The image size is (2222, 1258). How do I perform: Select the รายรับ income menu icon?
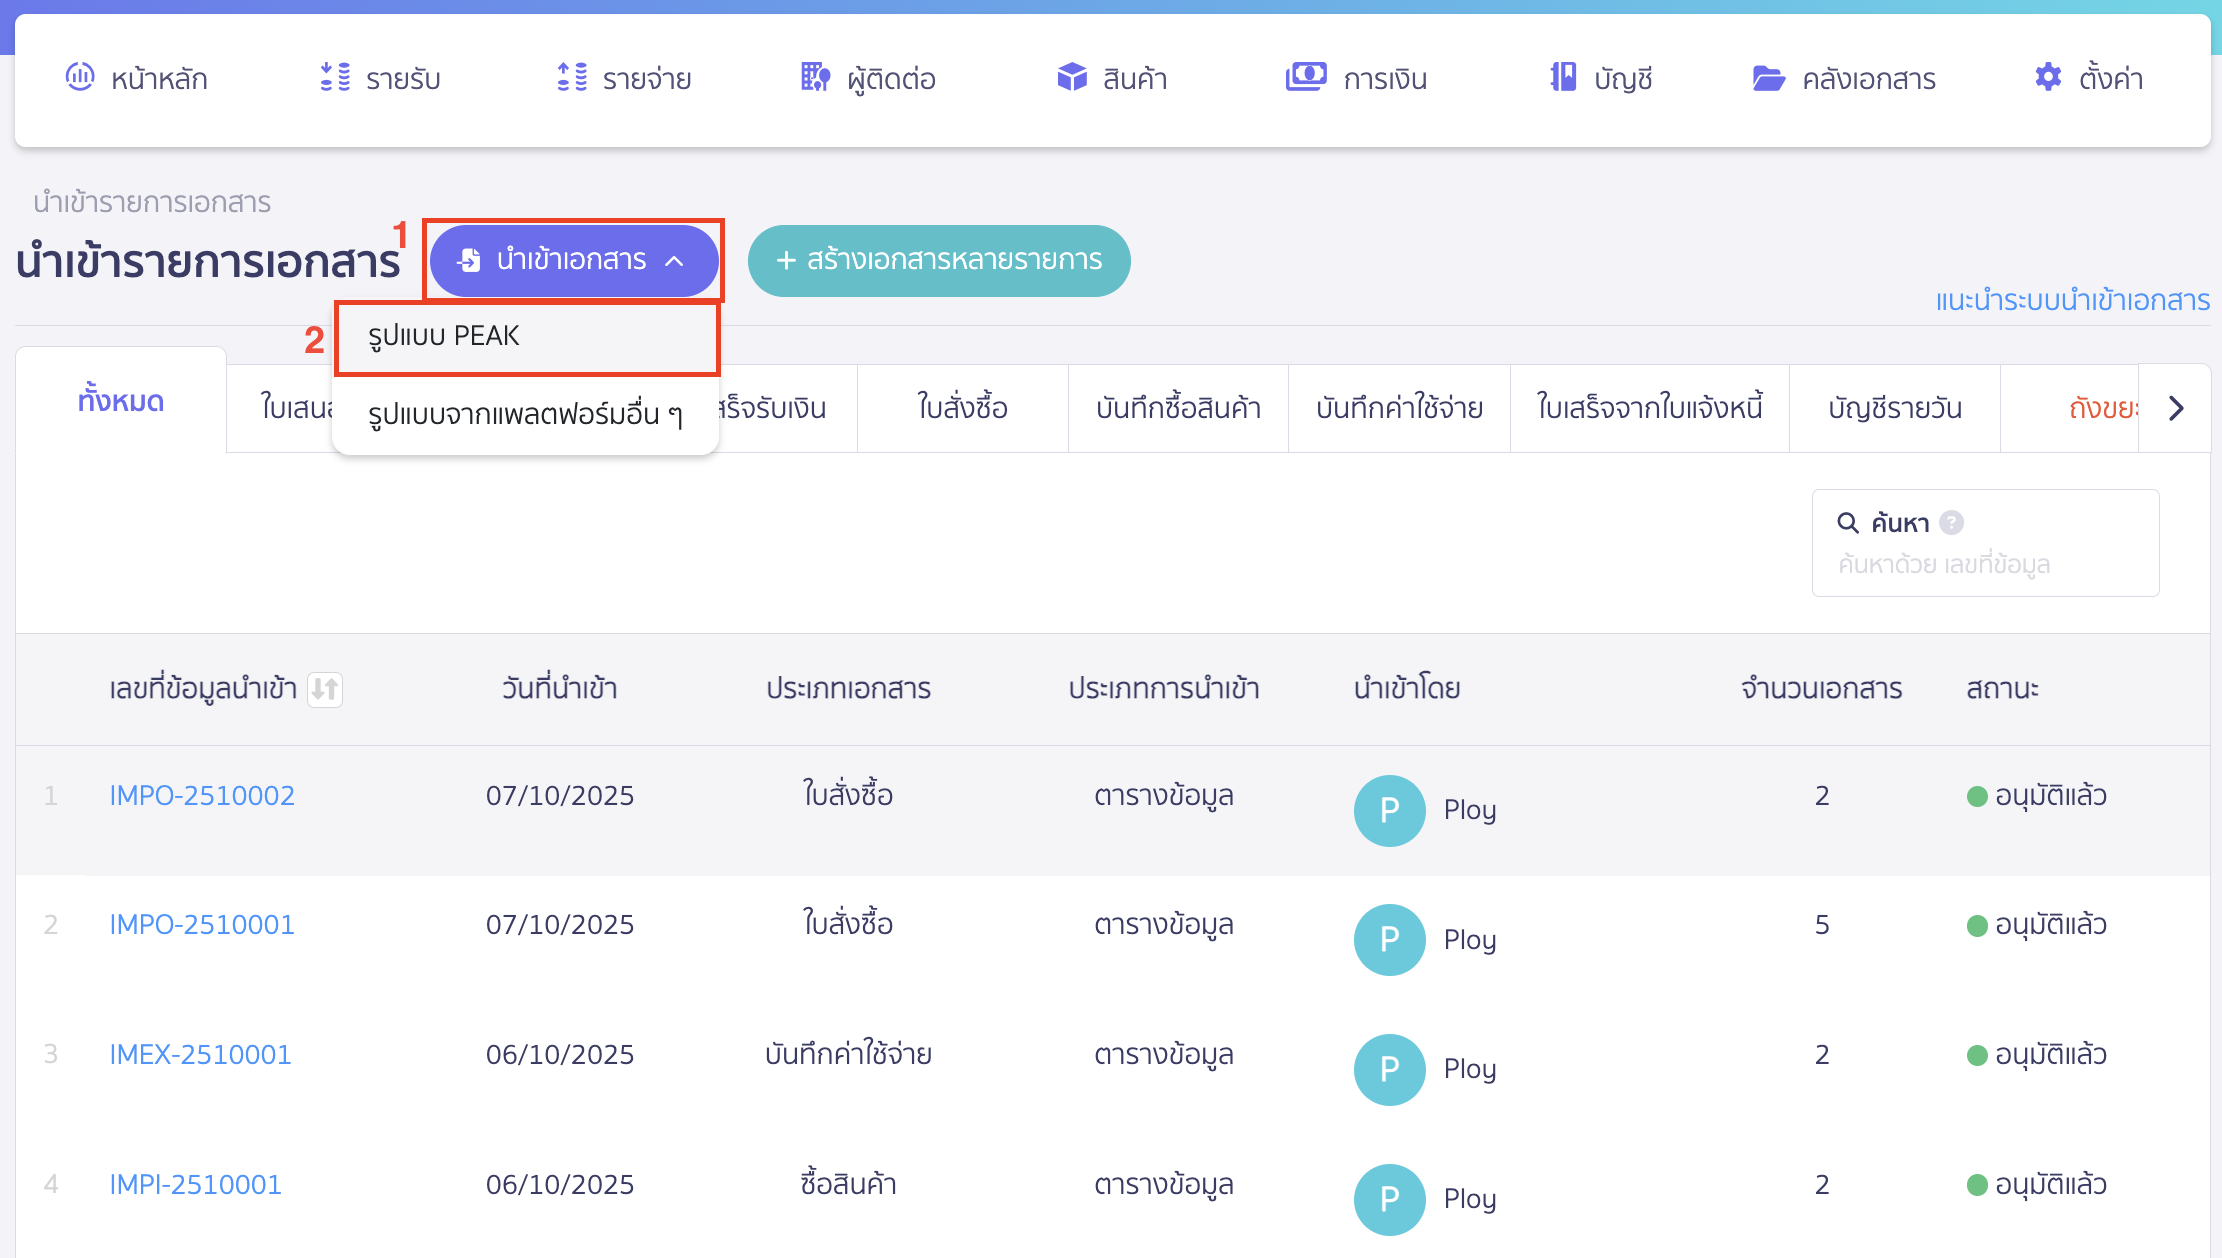335,77
